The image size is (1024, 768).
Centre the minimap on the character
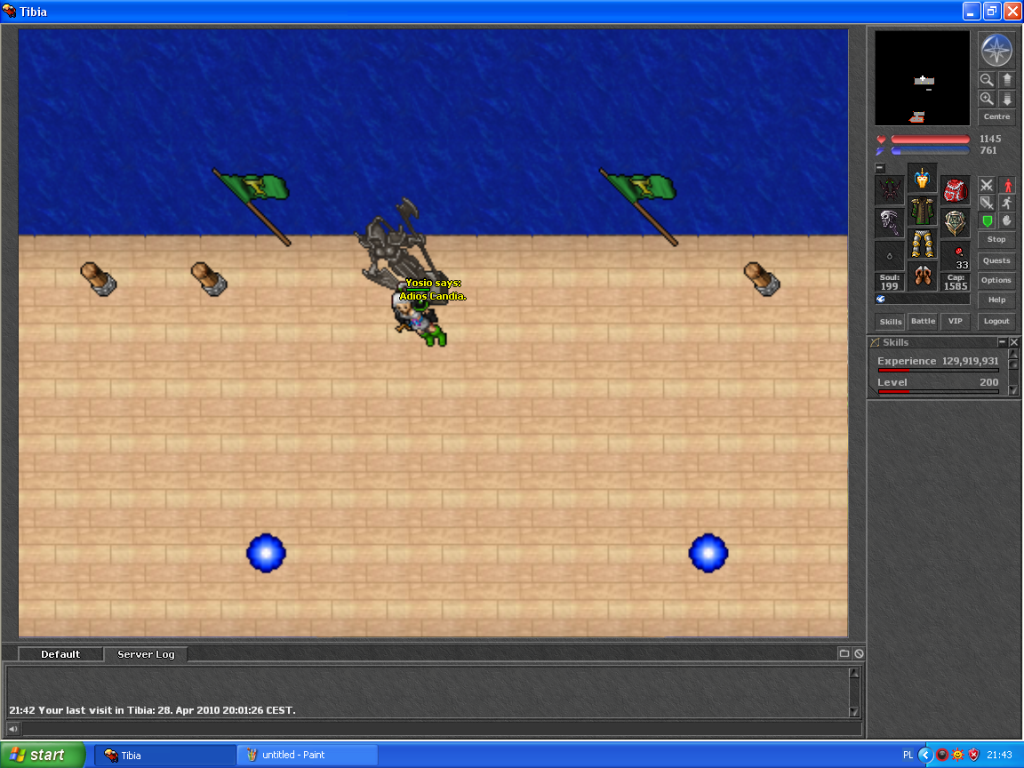click(997, 117)
